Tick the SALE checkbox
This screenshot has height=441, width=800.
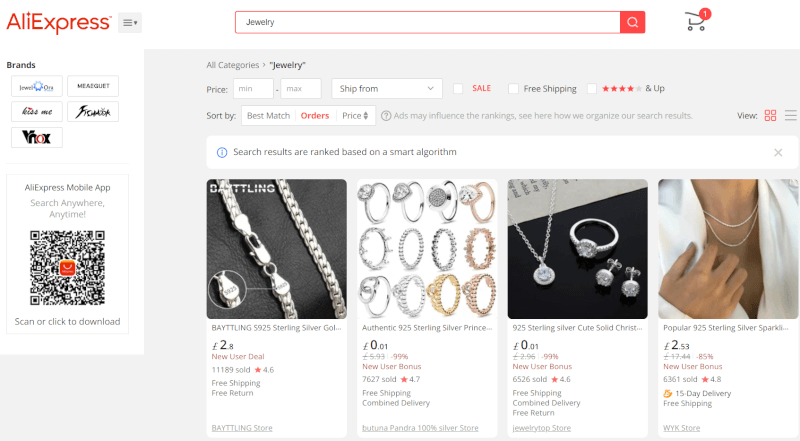[x=458, y=88]
